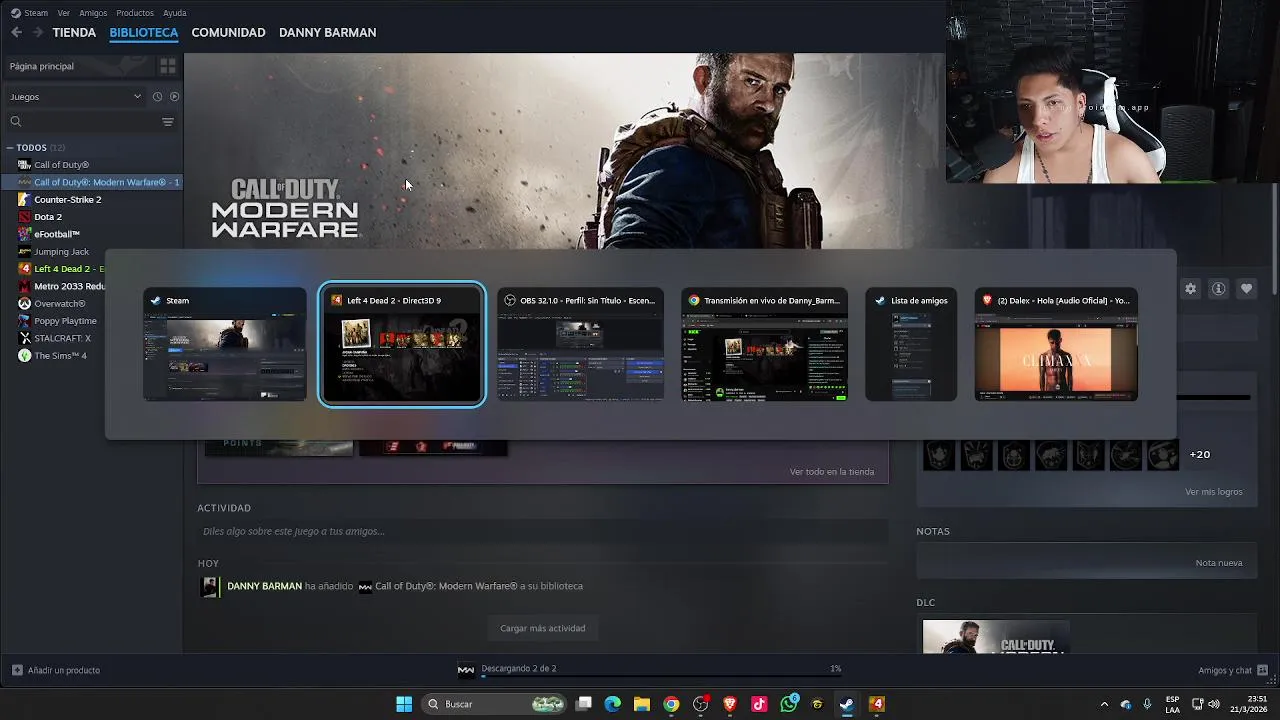Open the Ayuda menu
The width and height of the screenshot is (1280, 720).
coord(175,13)
